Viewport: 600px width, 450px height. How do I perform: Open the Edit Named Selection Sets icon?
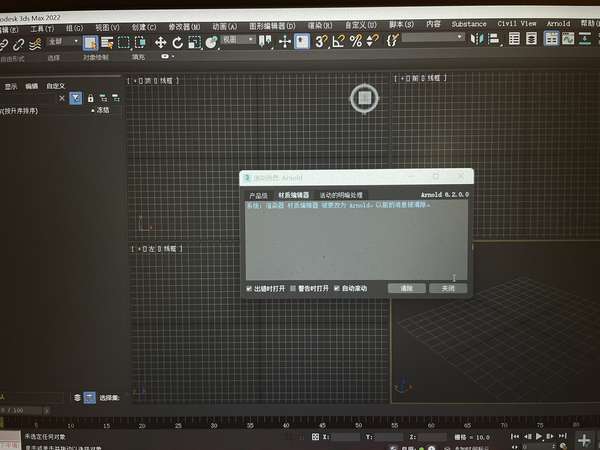click(x=392, y=39)
